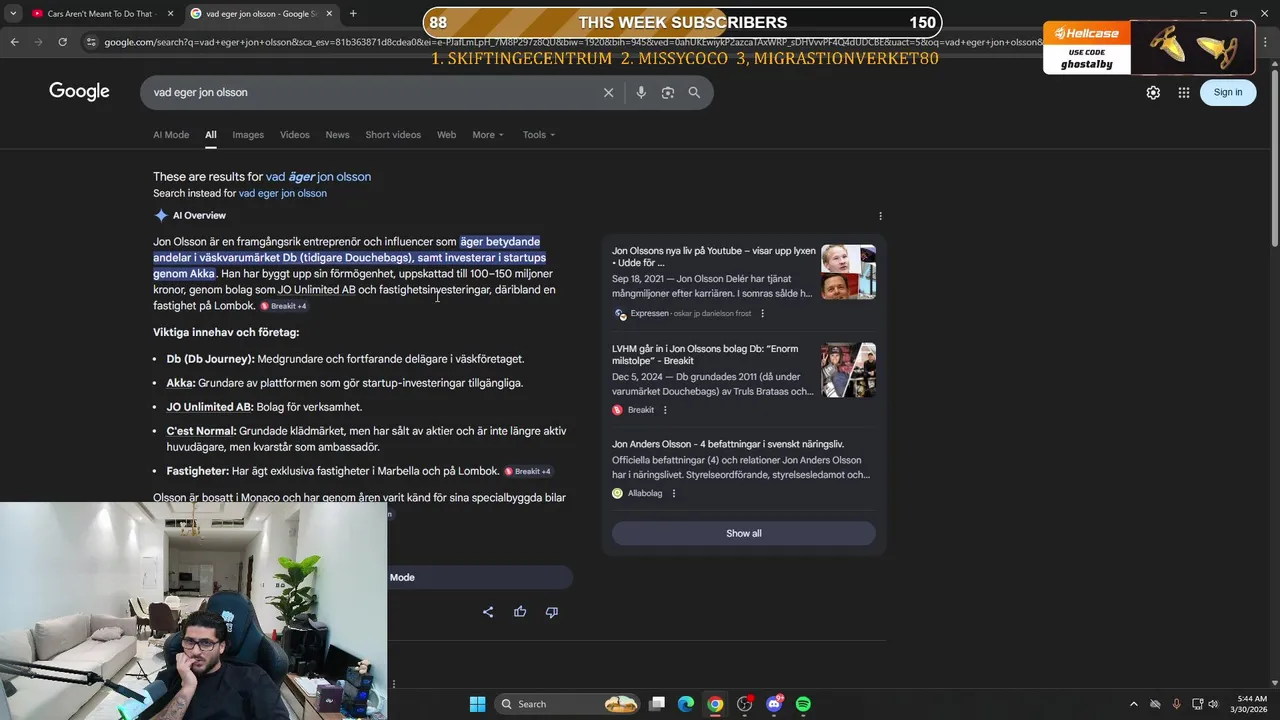Open the Tools dropdown
The height and width of the screenshot is (720, 1280).
(539, 135)
